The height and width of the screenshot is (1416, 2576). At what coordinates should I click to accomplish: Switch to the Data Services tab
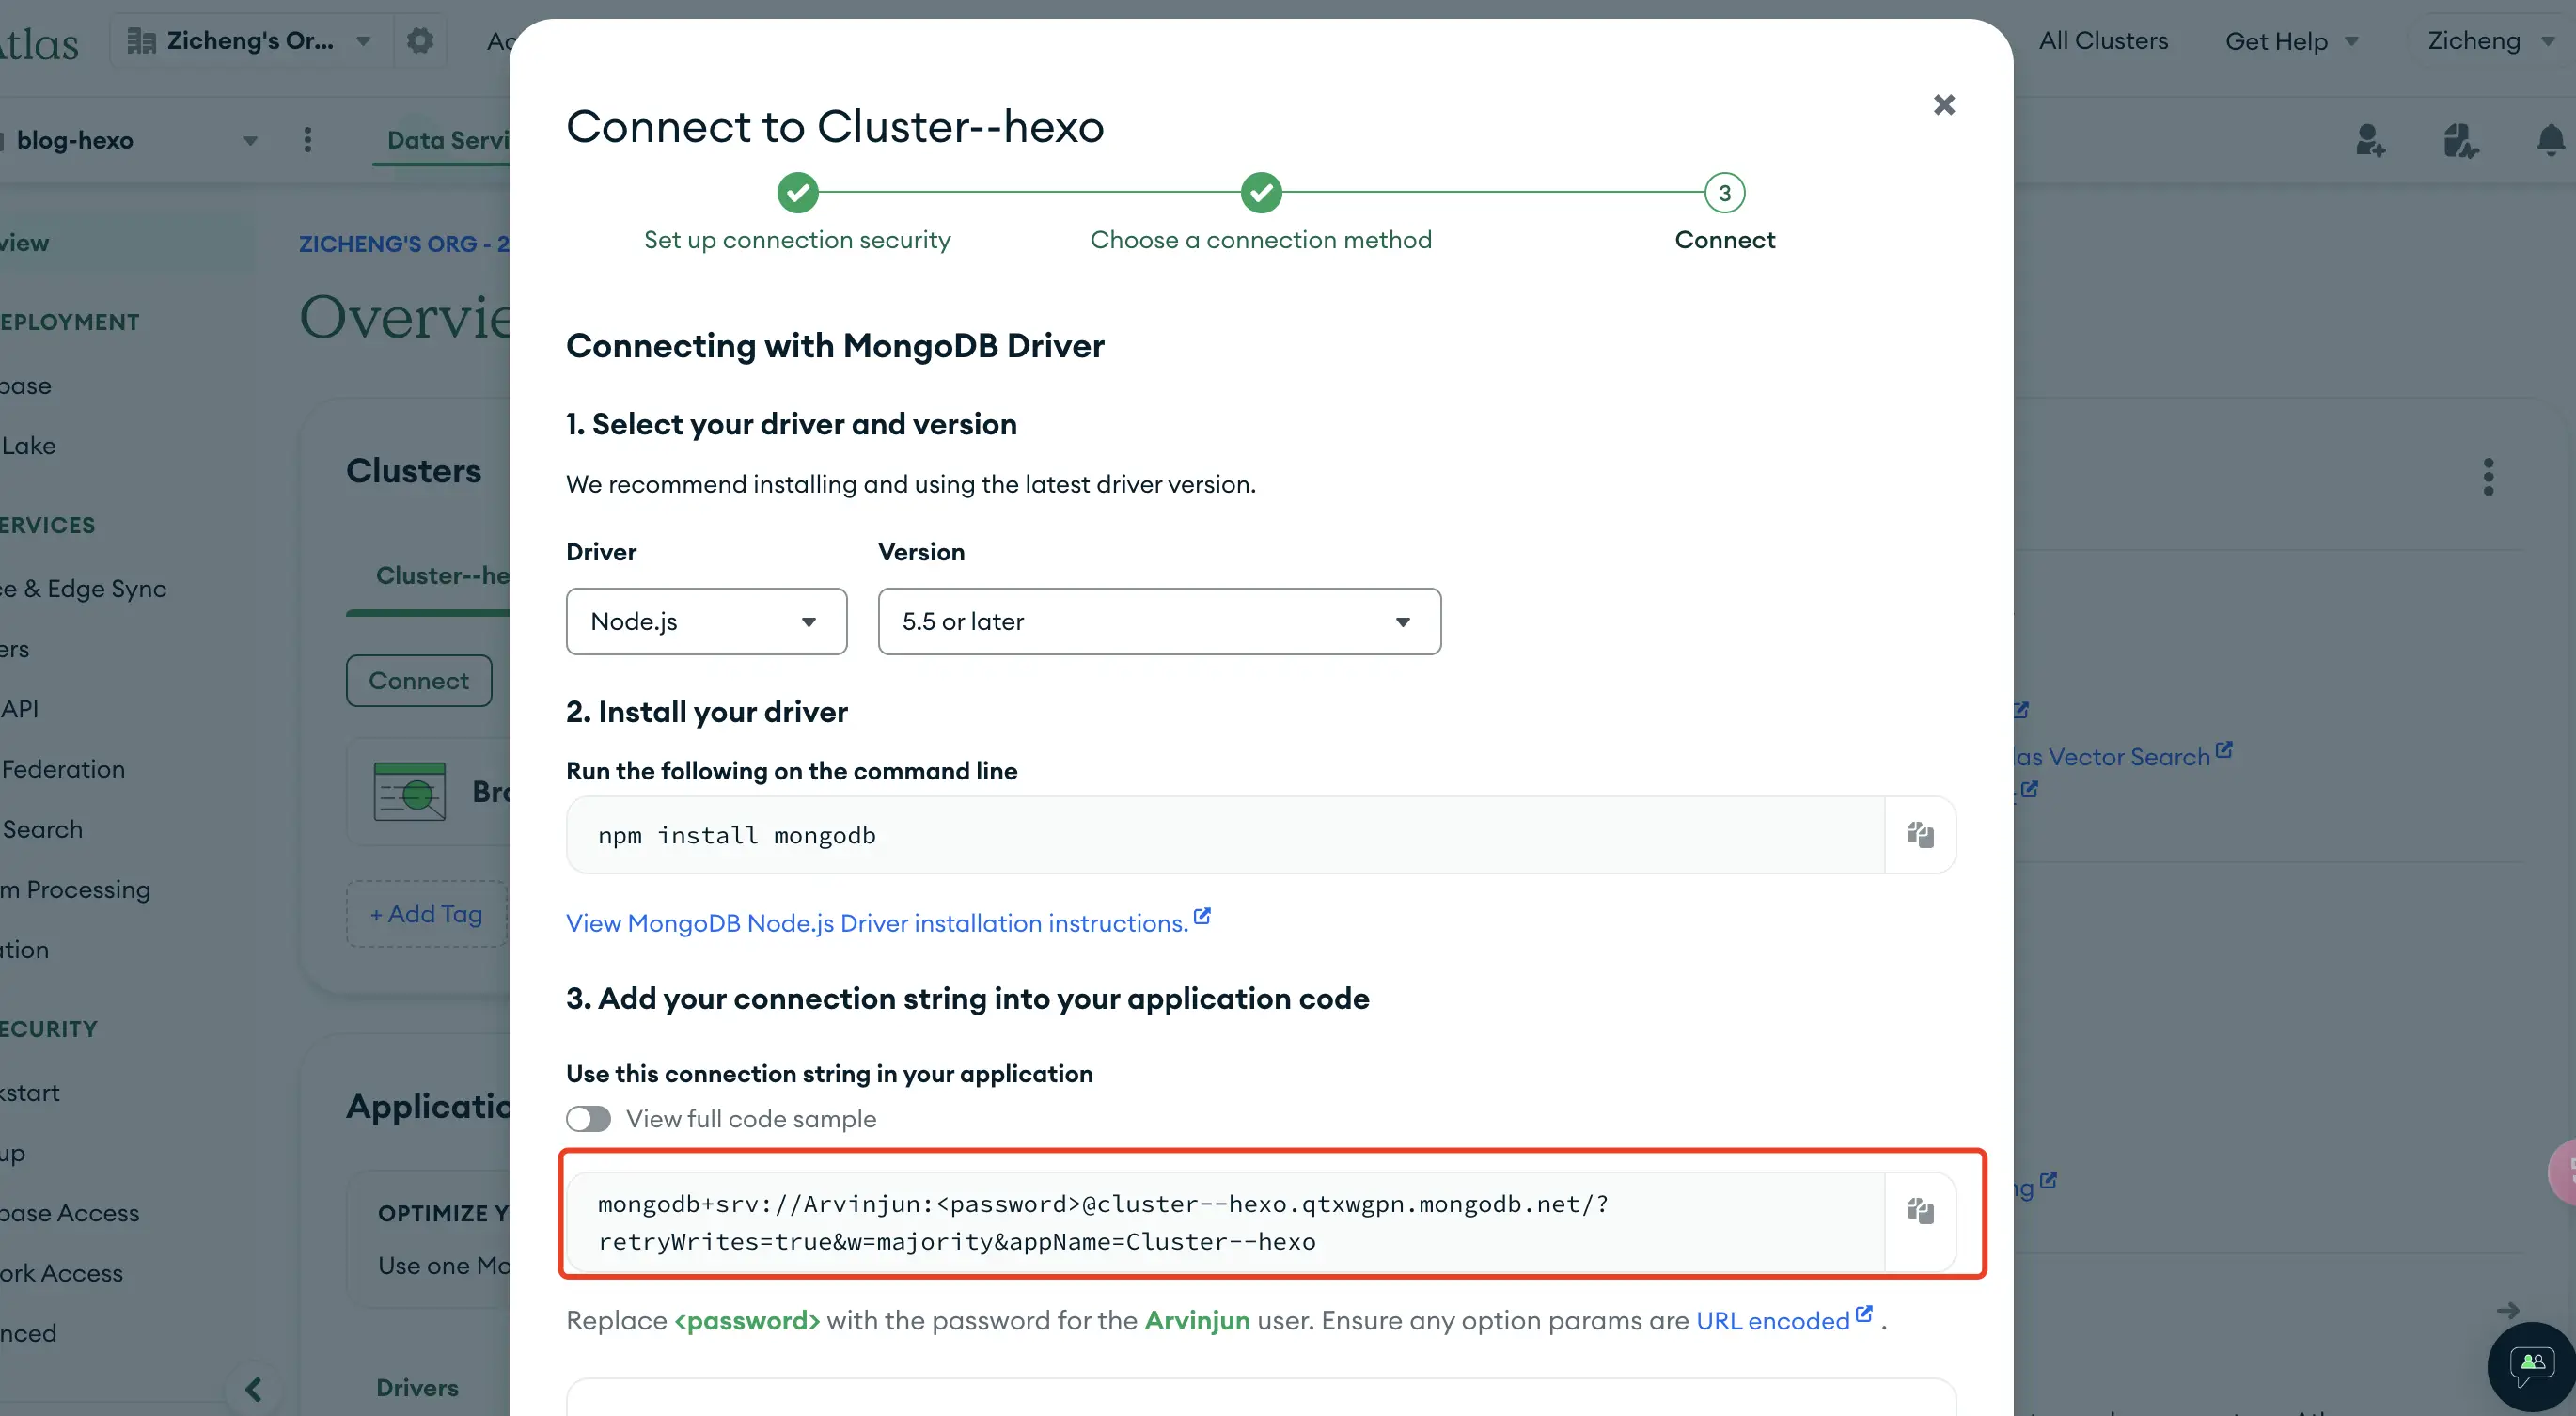[448, 140]
